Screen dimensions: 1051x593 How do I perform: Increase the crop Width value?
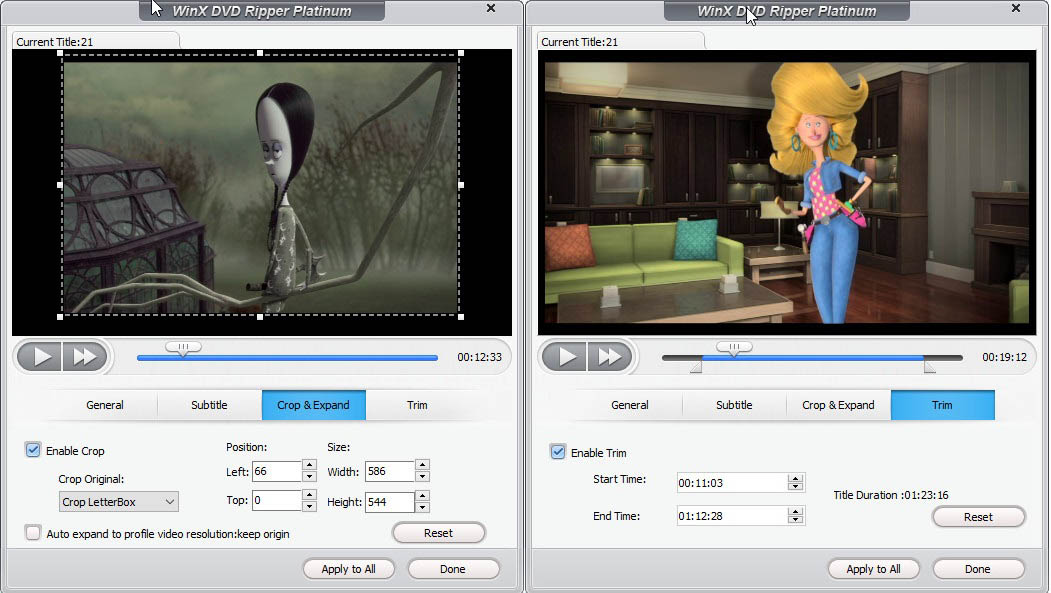[x=422, y=465]
